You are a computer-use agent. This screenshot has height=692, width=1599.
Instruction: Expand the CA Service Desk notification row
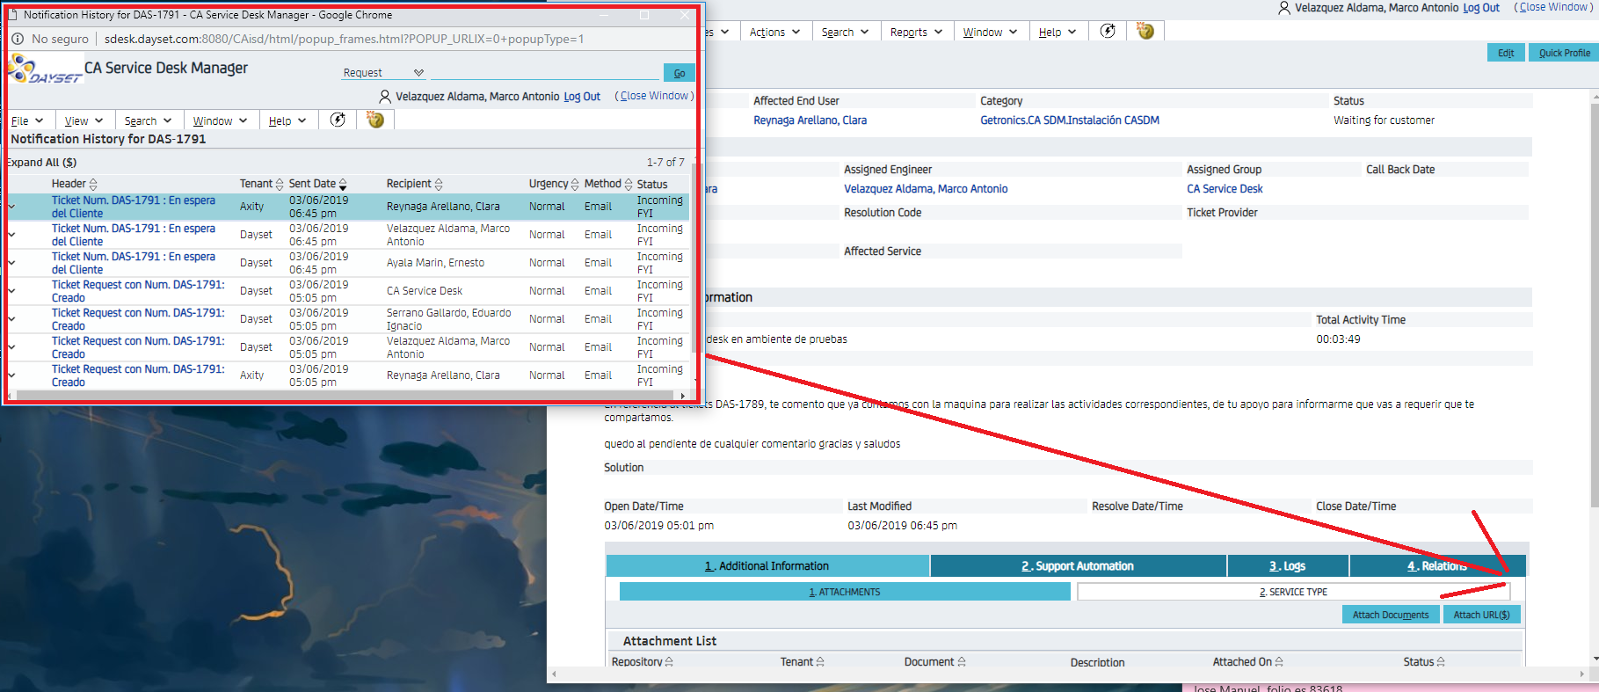pyautogui.click(x=12, y=291)
